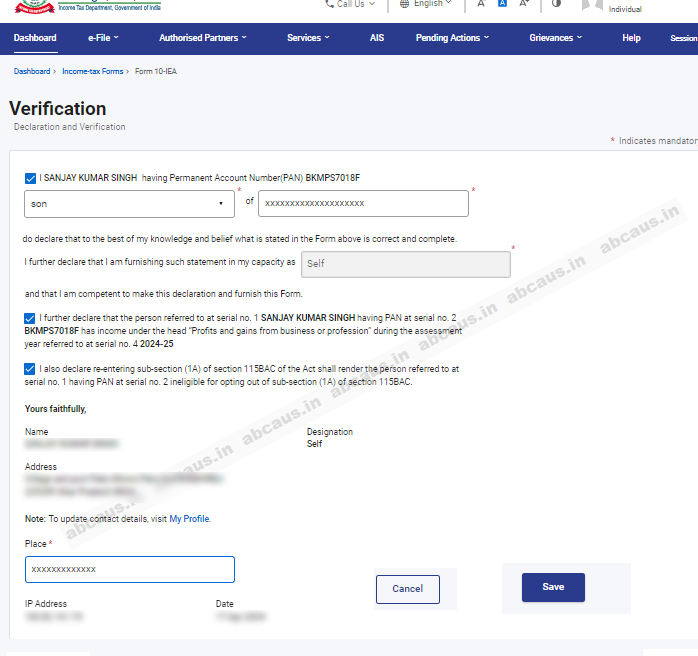The width and height of the screenshot is (698, 656).
Task: Open the e-File menu
Action: click(103, 38)
